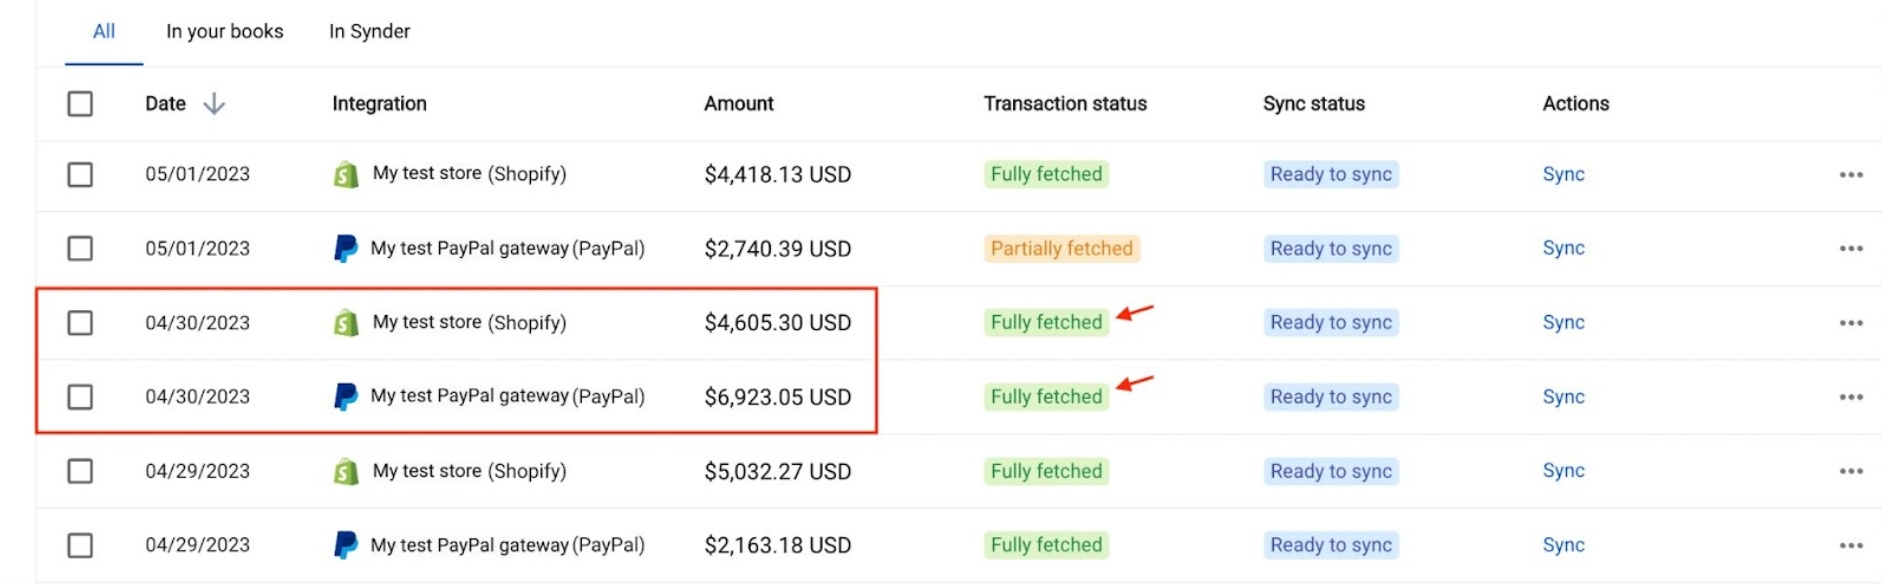Open the three-dot menu on the highlighted 04/30/2023 Shopify row

[x=1849, y=322]
